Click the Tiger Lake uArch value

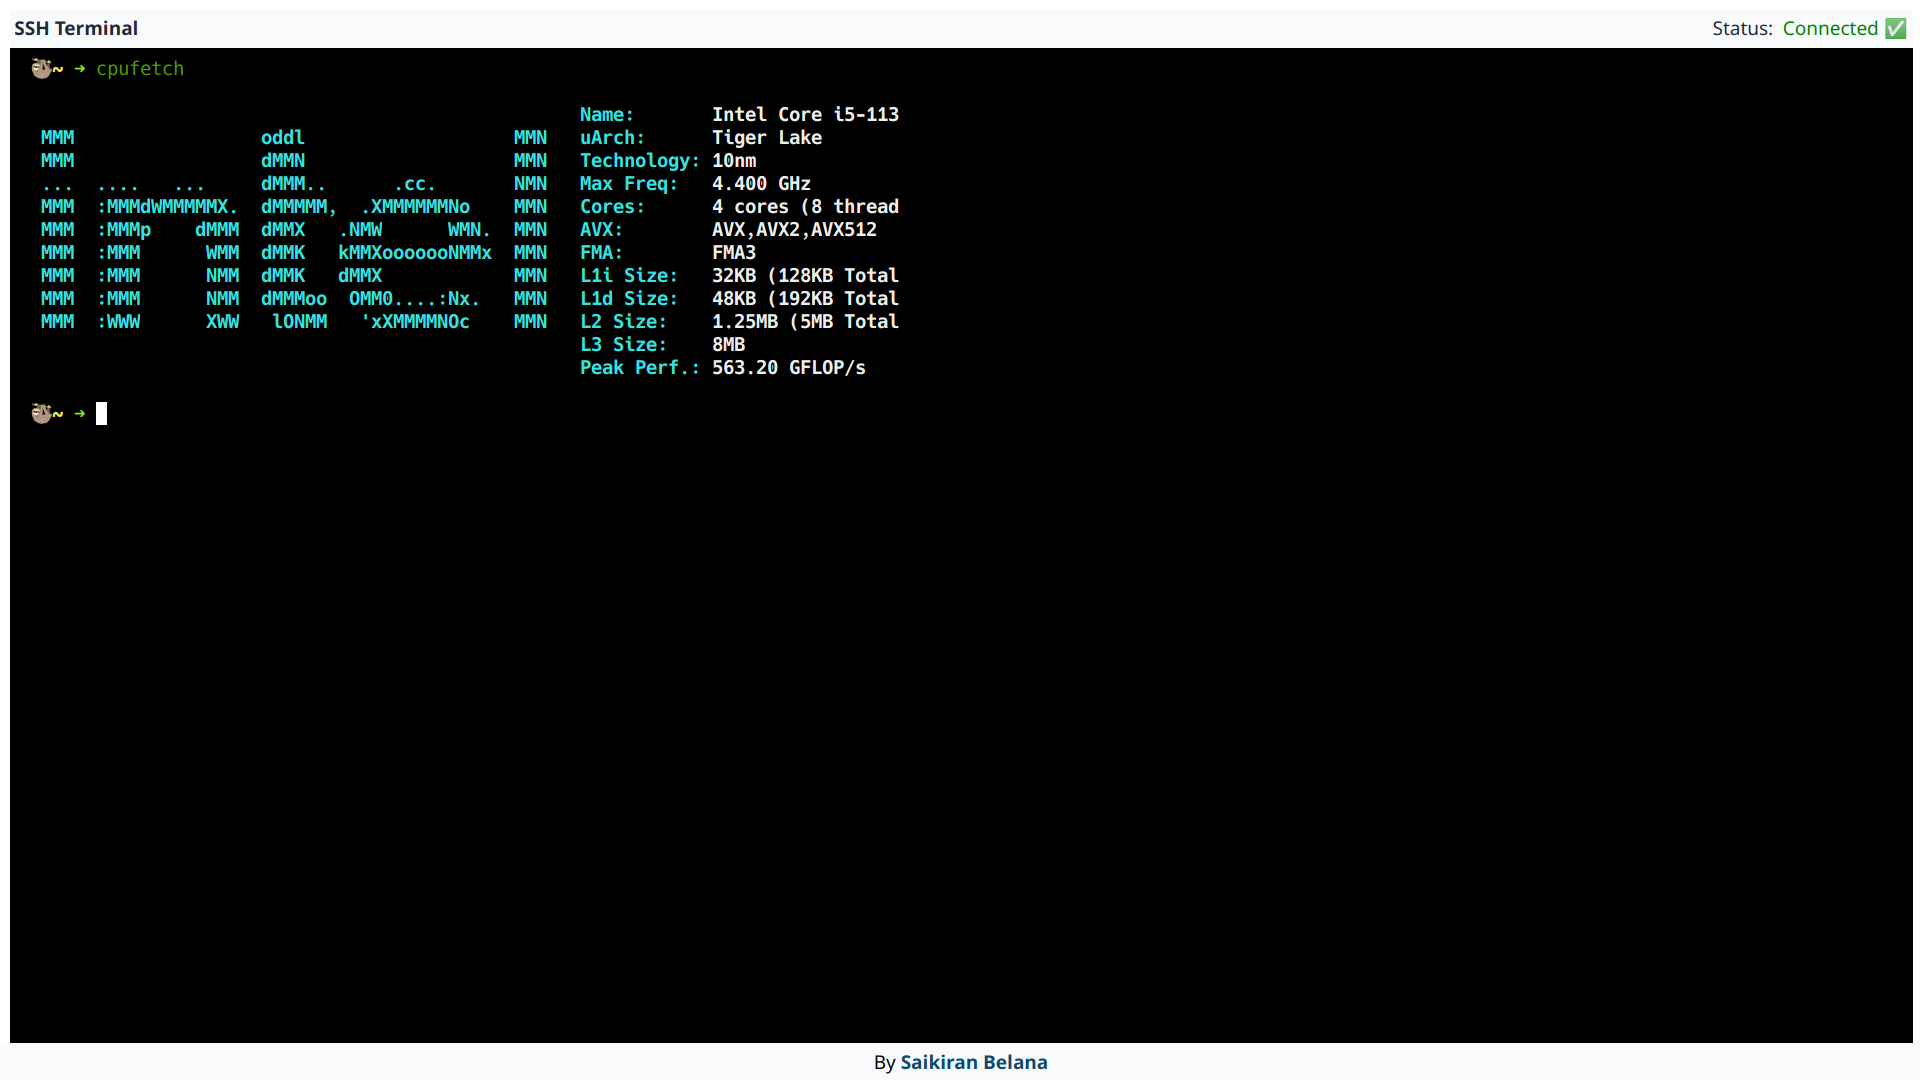pos(766,137)
